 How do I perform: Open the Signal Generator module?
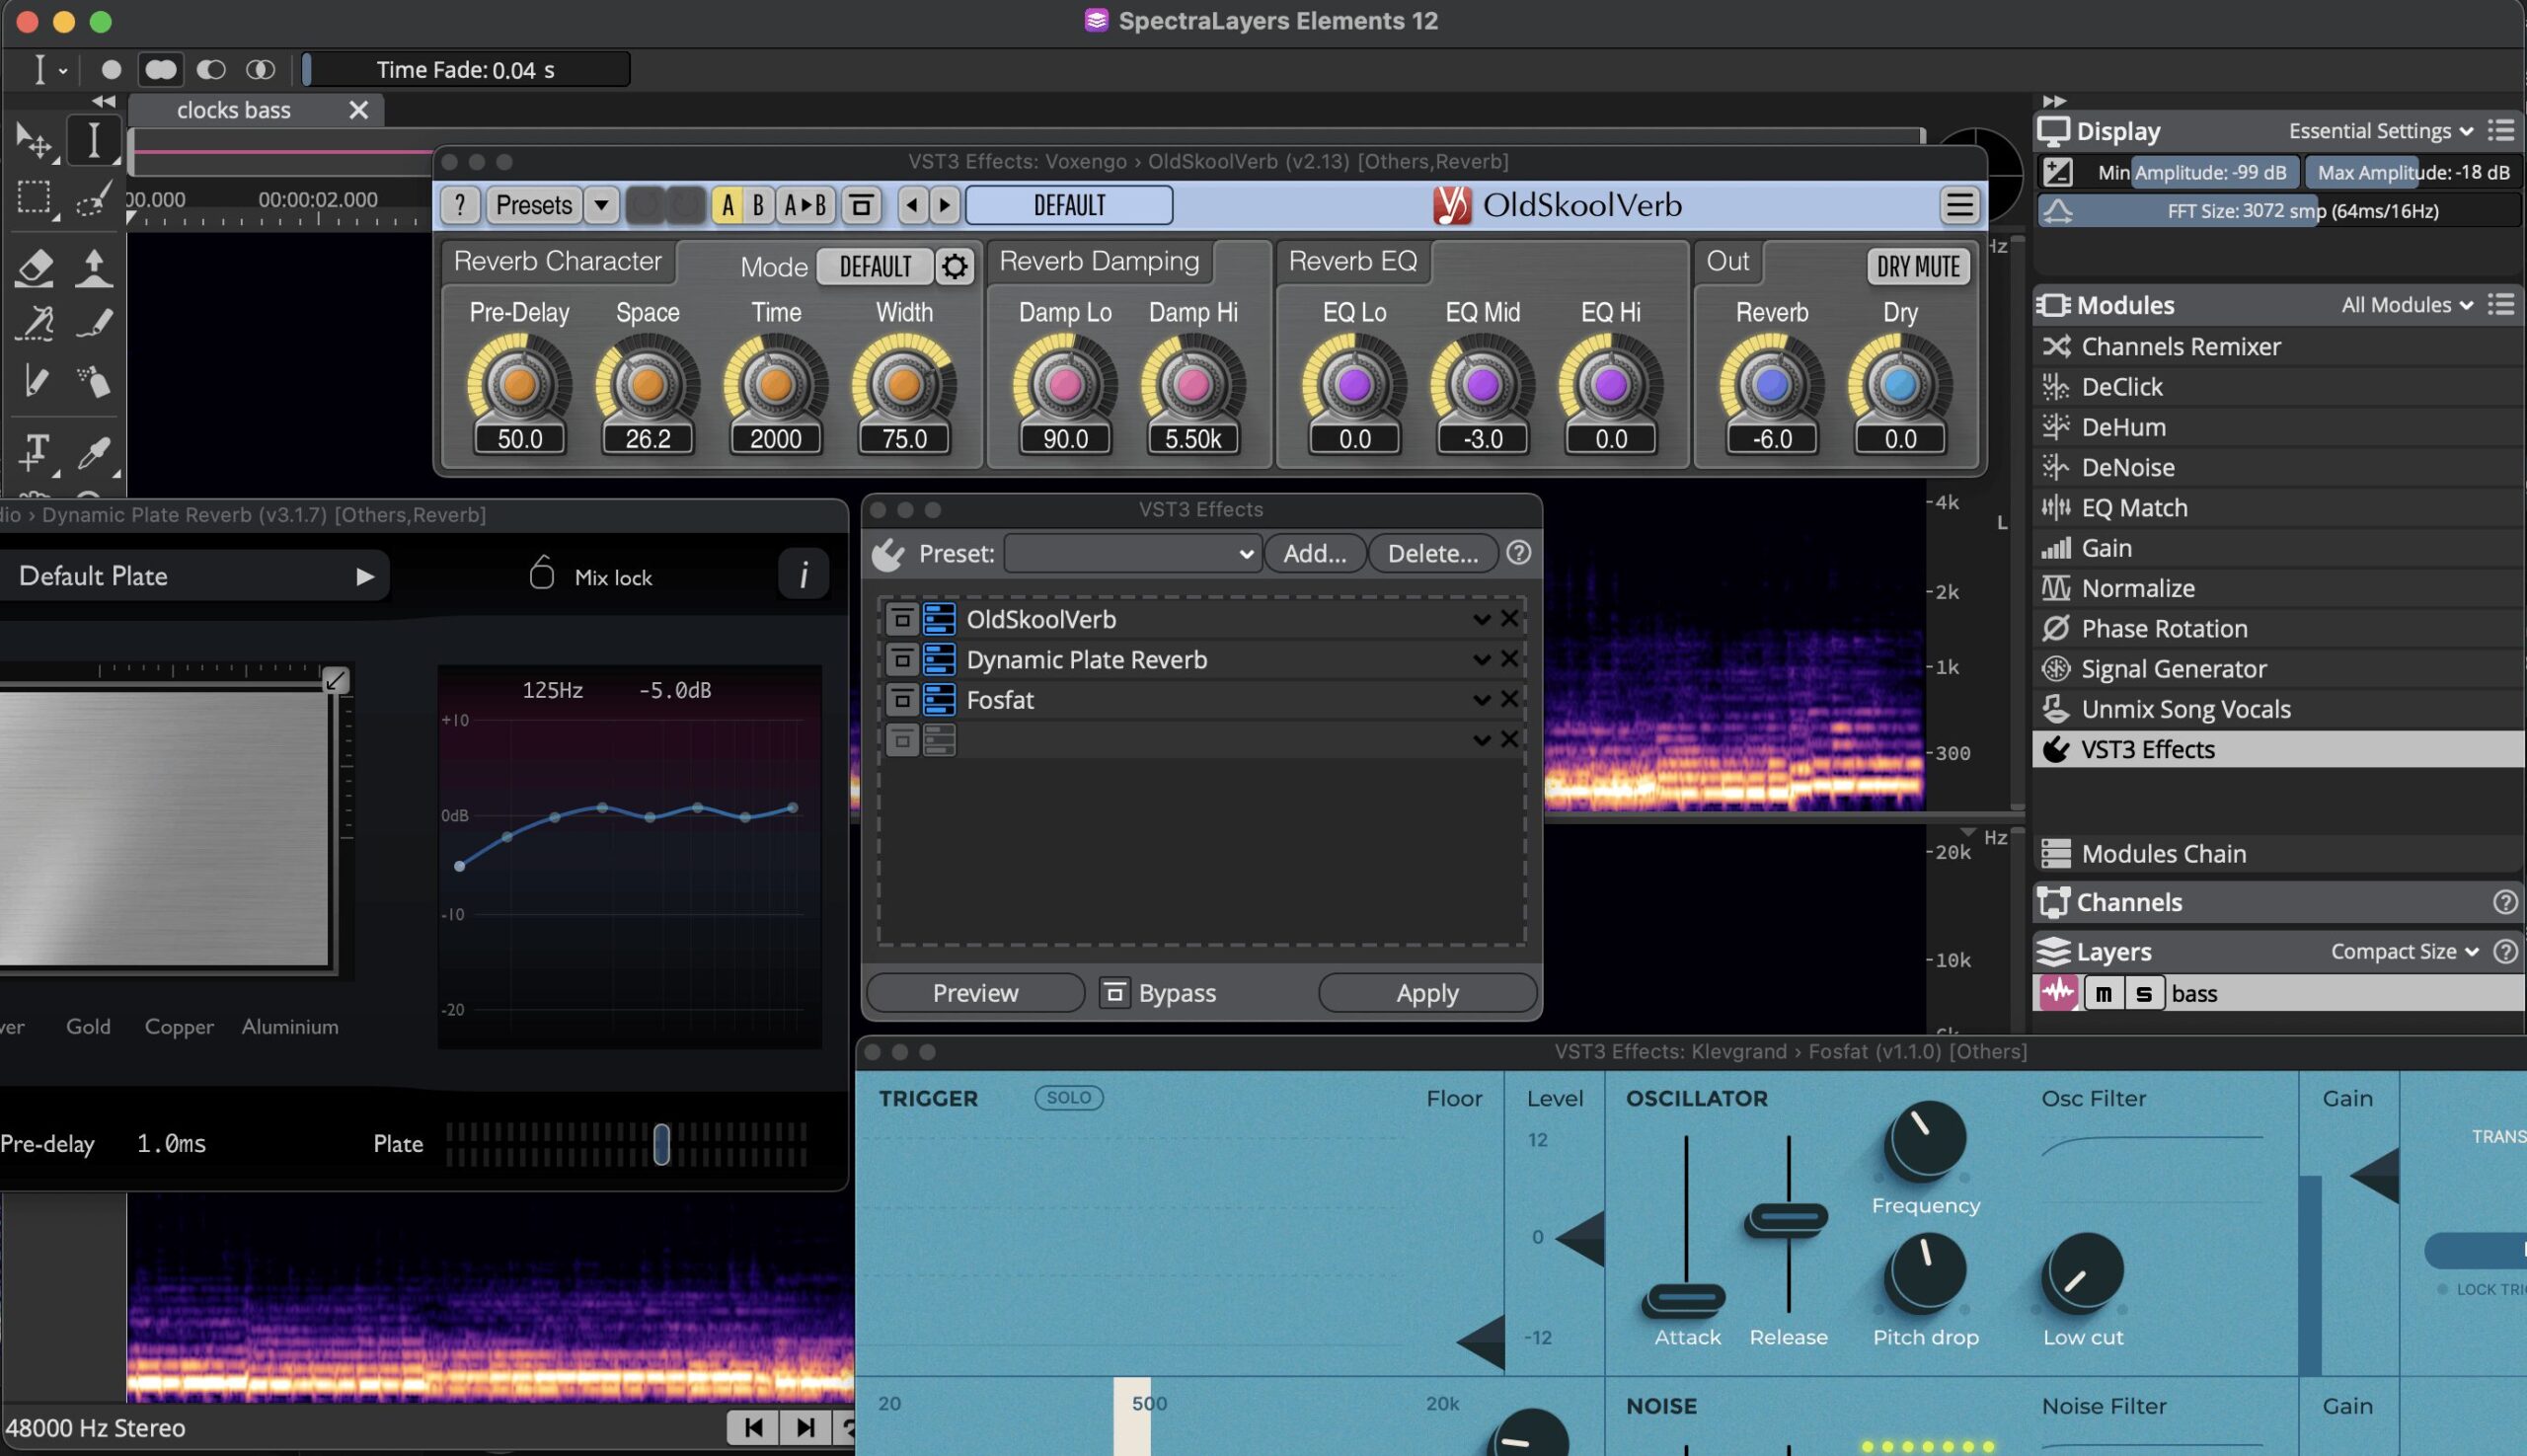pos(2278,669)
